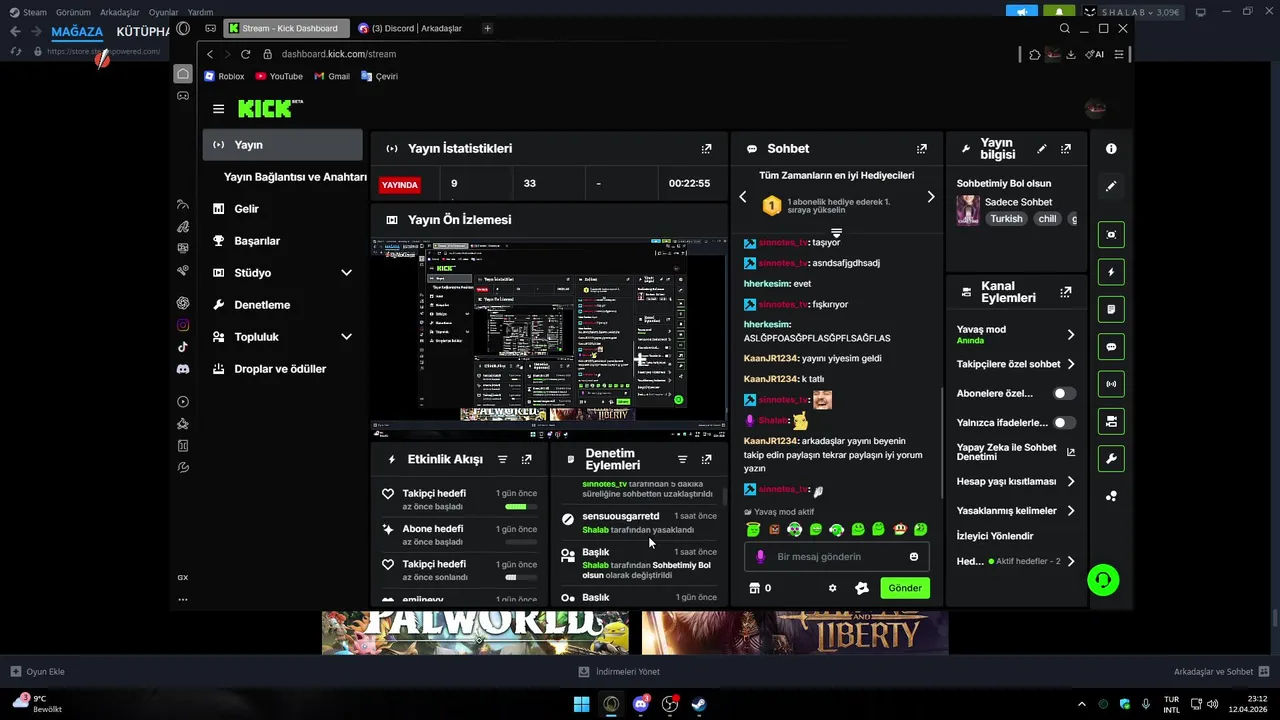Click the pencil edit icon in right toolbar
The image size is (1280, 720).
pos(1111,186)
